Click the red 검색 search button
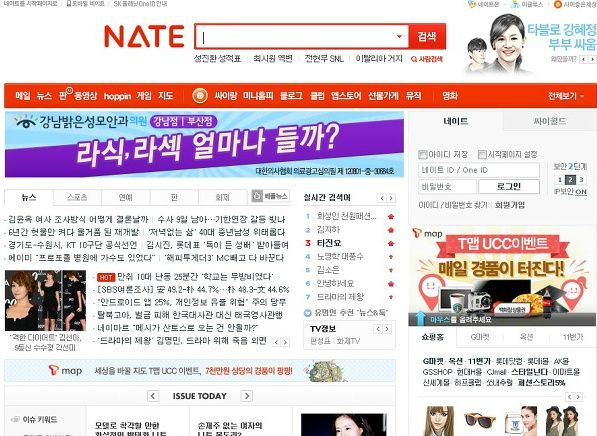This screenshot has width=597, height=436. pos(427,37)
